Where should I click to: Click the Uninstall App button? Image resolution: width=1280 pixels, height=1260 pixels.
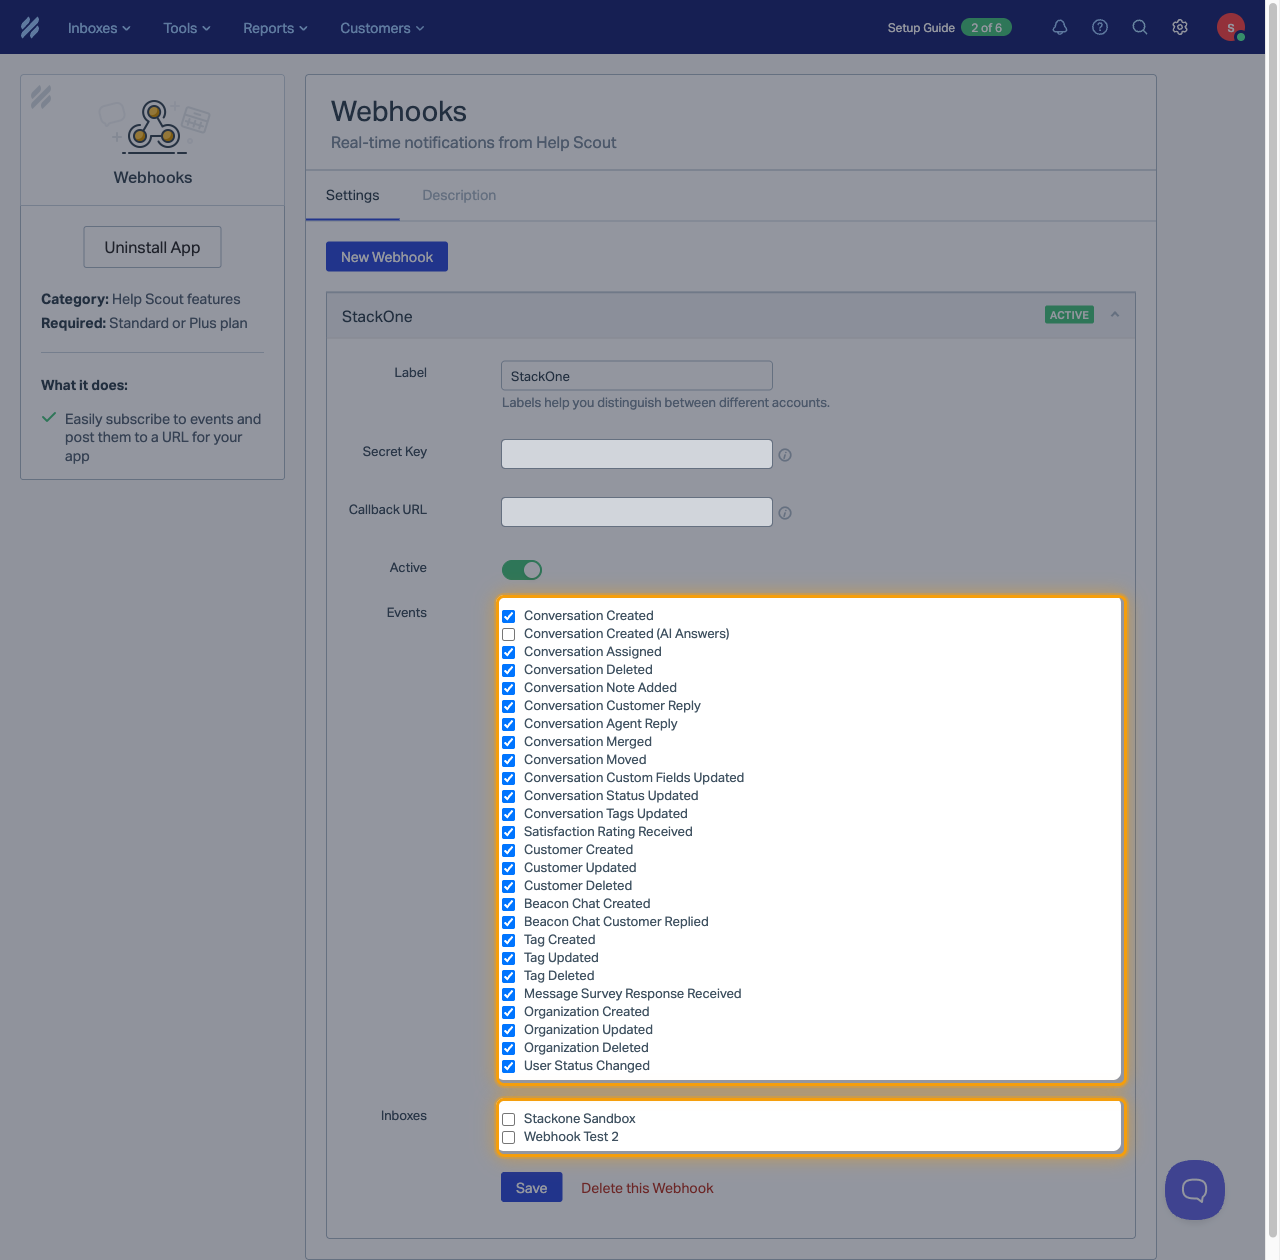click(152, 247)
